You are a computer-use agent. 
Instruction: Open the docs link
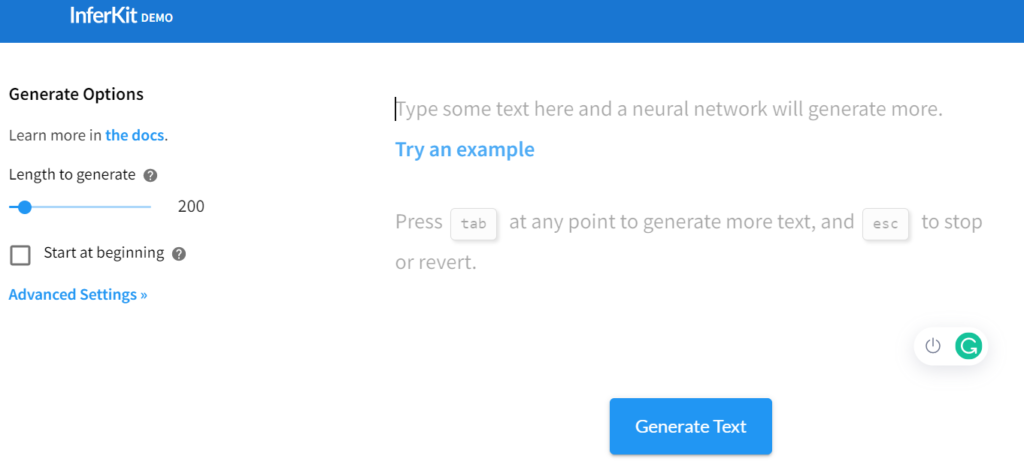135,136
